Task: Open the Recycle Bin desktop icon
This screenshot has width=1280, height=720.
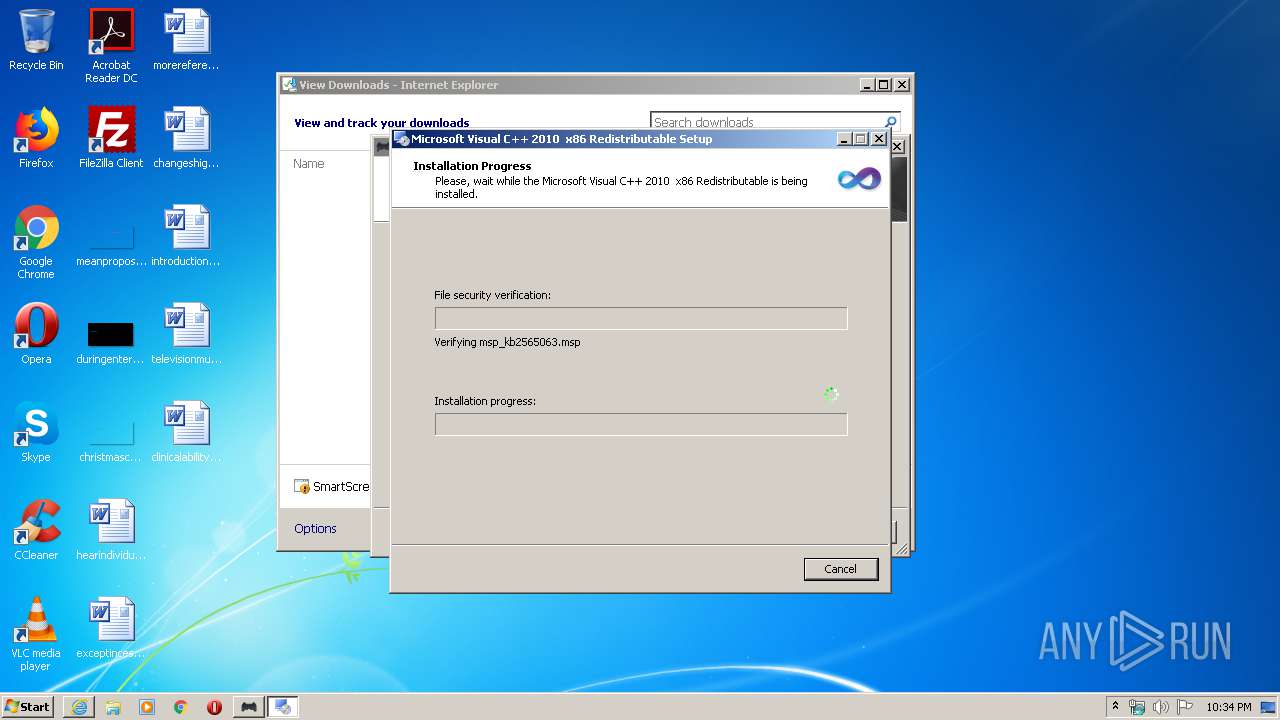Action: pyautogui.click(x=36, y=40)
